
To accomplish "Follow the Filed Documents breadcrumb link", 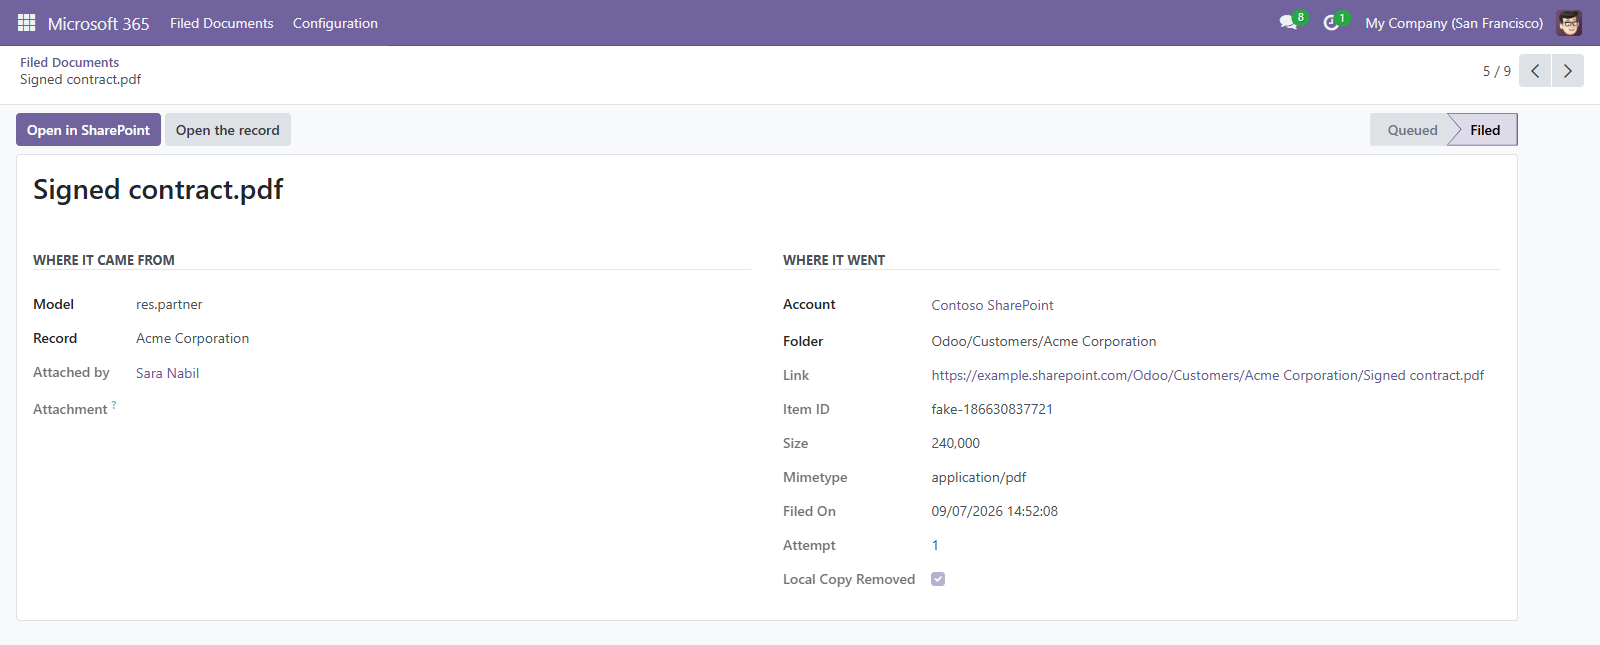I will (x=69, y=62).
